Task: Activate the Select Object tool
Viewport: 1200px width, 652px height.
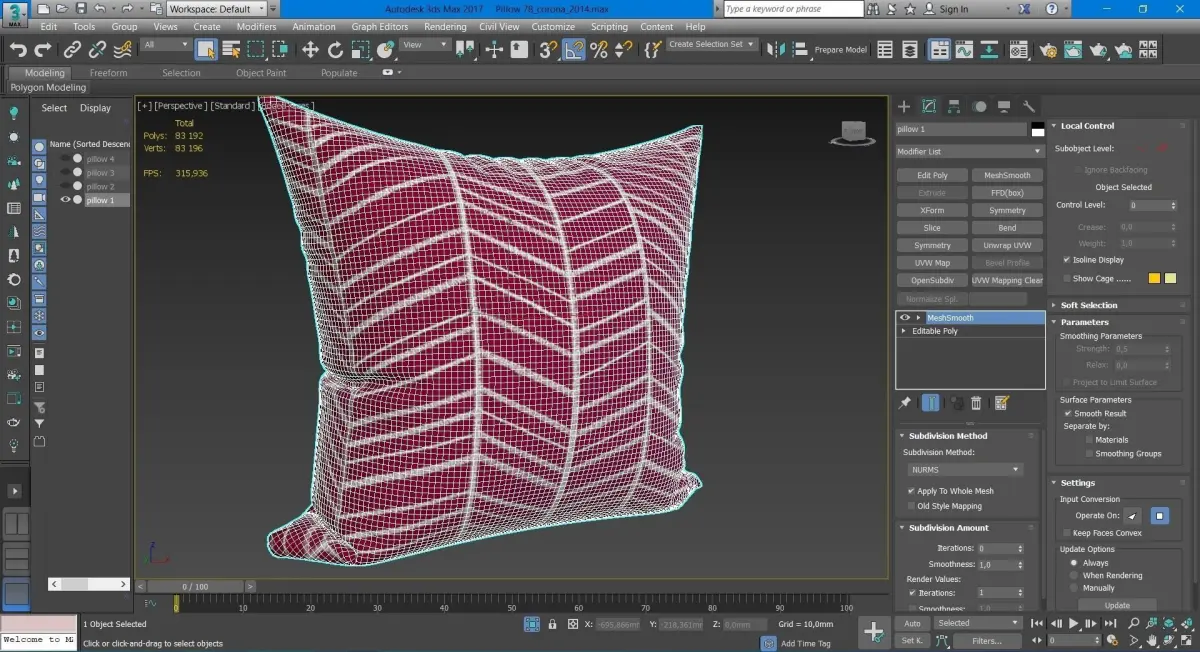Action: 206,49
